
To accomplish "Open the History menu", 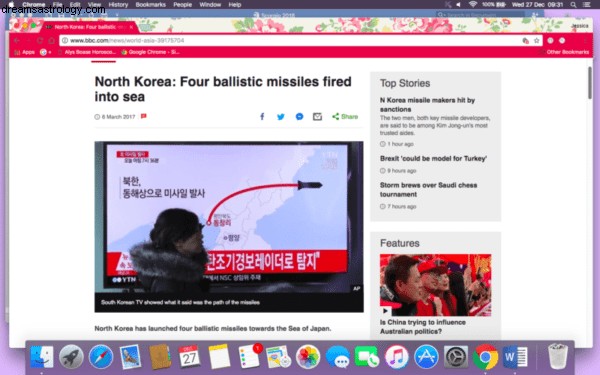I will [118, 5].
